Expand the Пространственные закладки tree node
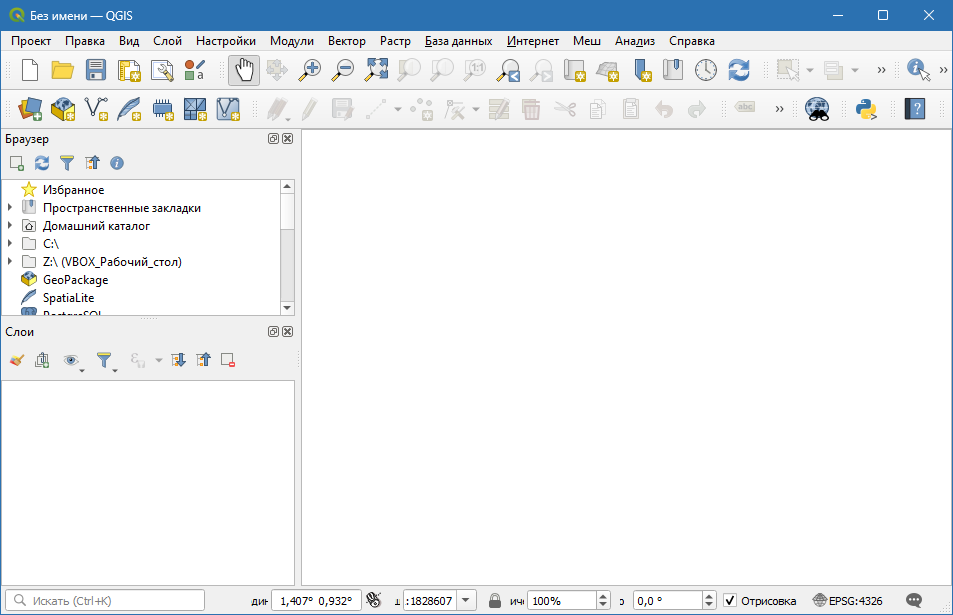The height and width of the screenshot is (615, 953). coord(10,208)
